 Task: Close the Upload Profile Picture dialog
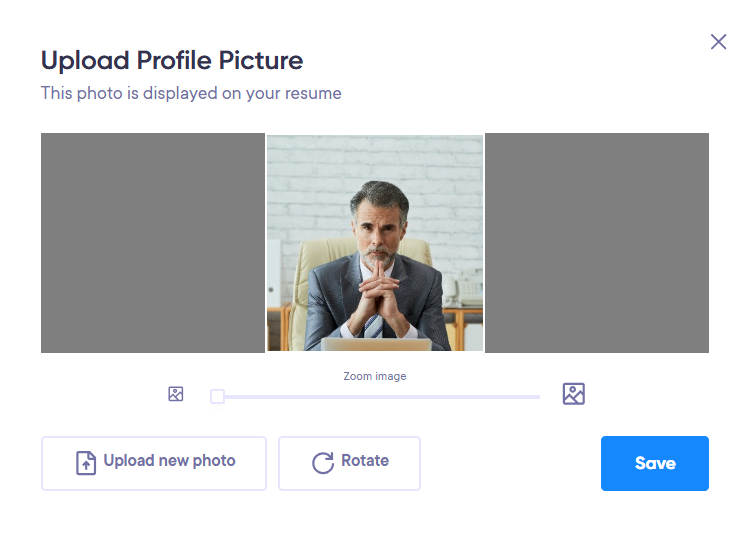(718, 42)
